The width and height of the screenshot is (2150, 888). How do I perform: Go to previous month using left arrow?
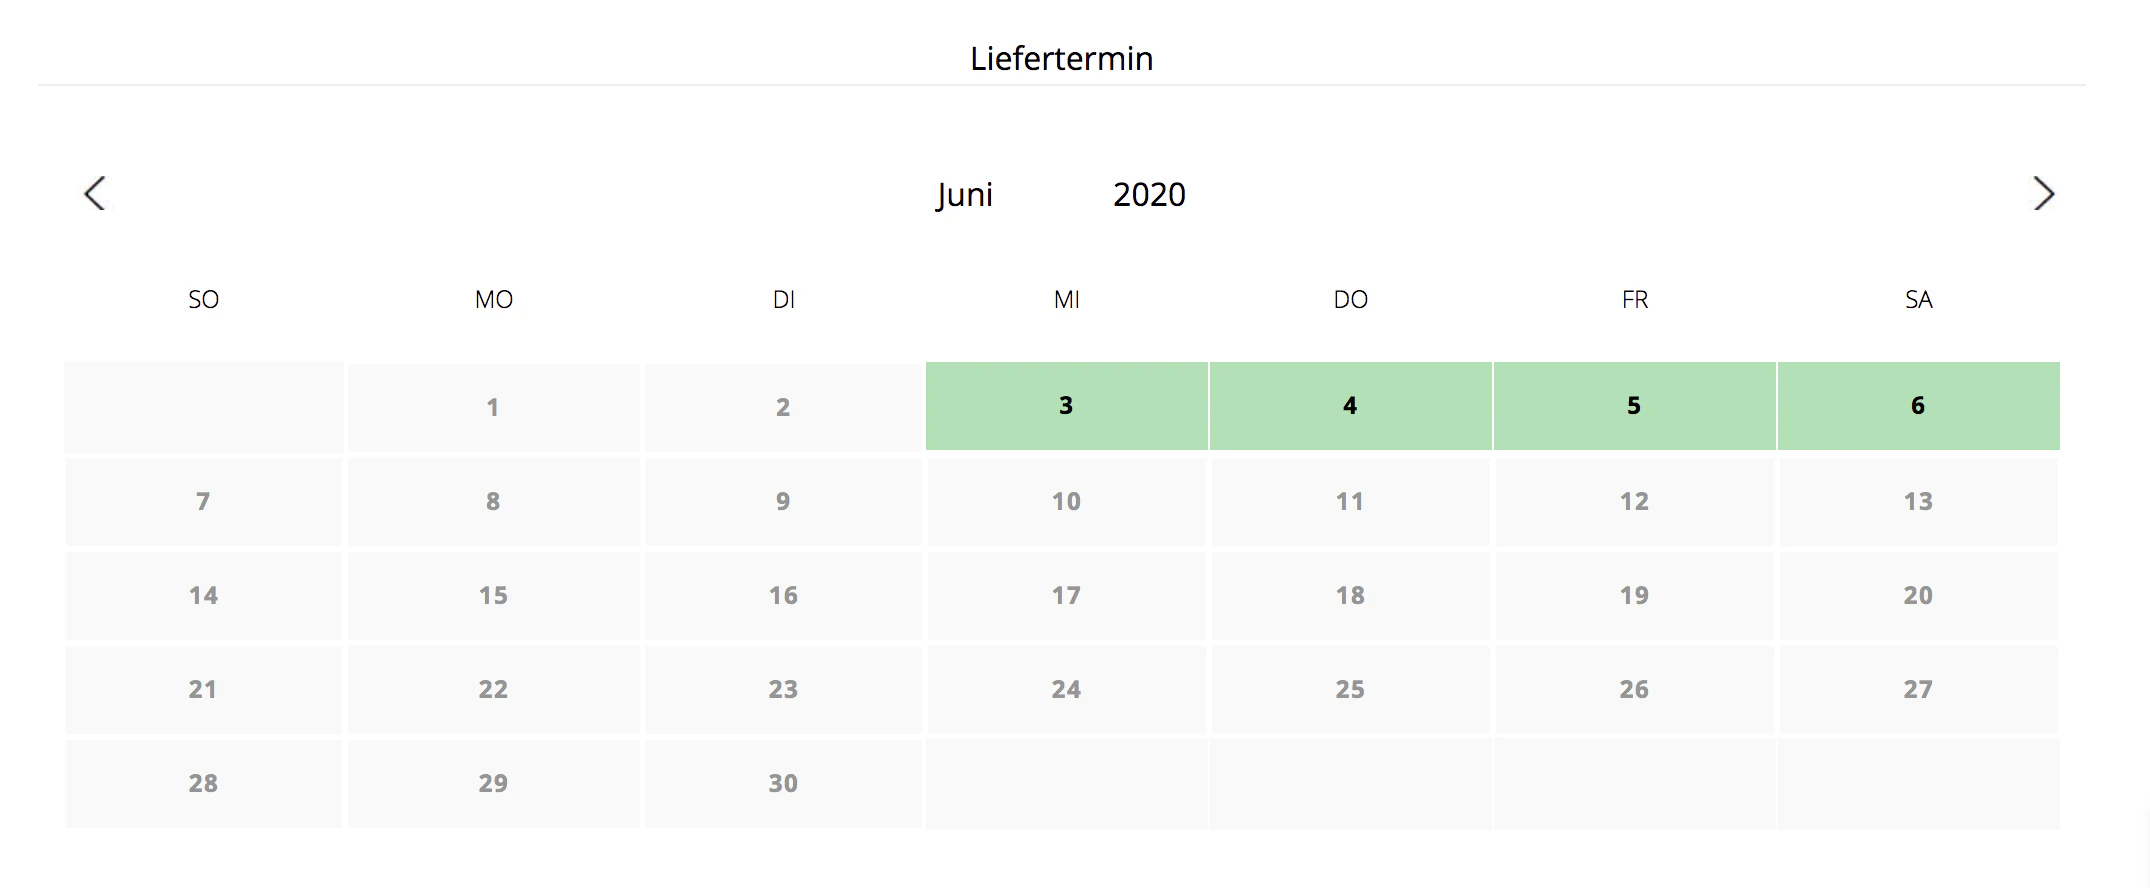pos(95,193)
